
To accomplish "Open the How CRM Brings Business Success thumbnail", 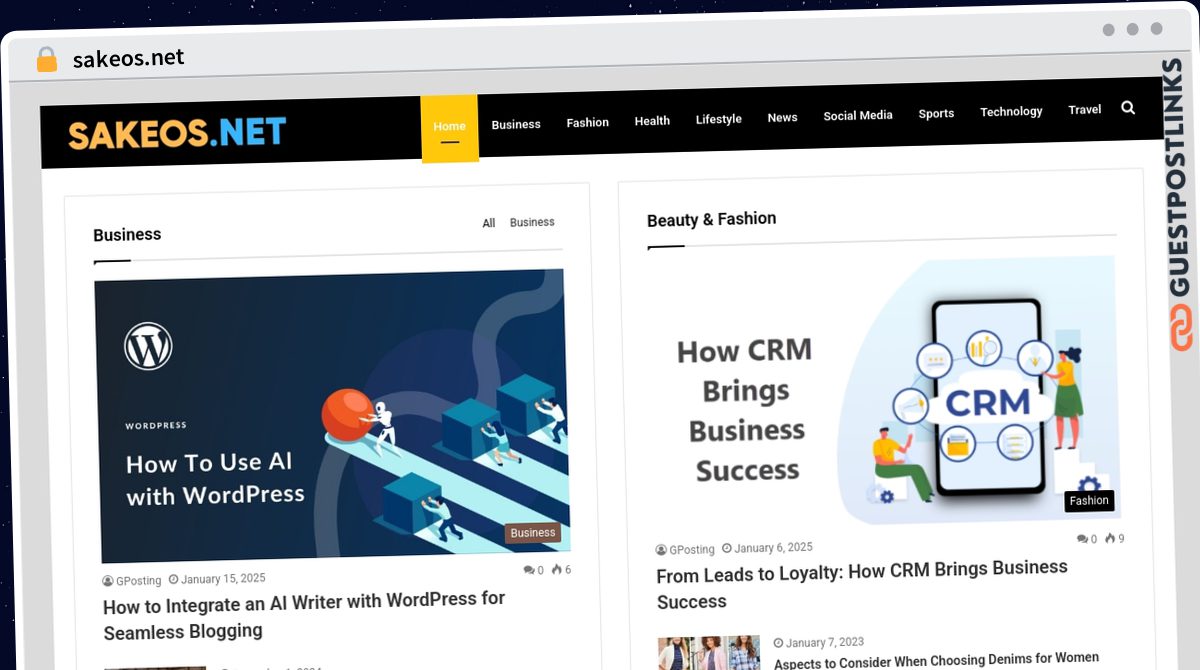I will pyautogui.click(x=885, y=394).
